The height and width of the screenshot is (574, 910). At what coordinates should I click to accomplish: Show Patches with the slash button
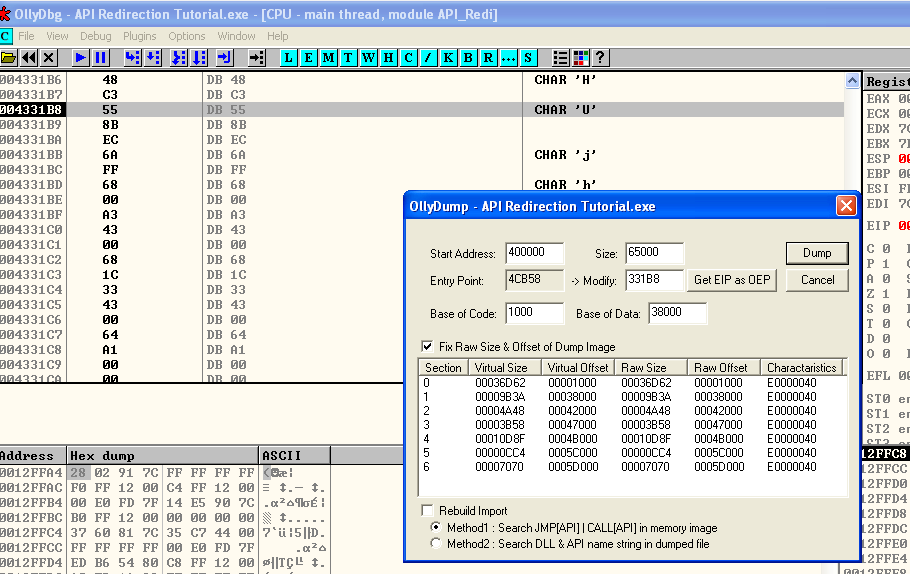point(428,57)
